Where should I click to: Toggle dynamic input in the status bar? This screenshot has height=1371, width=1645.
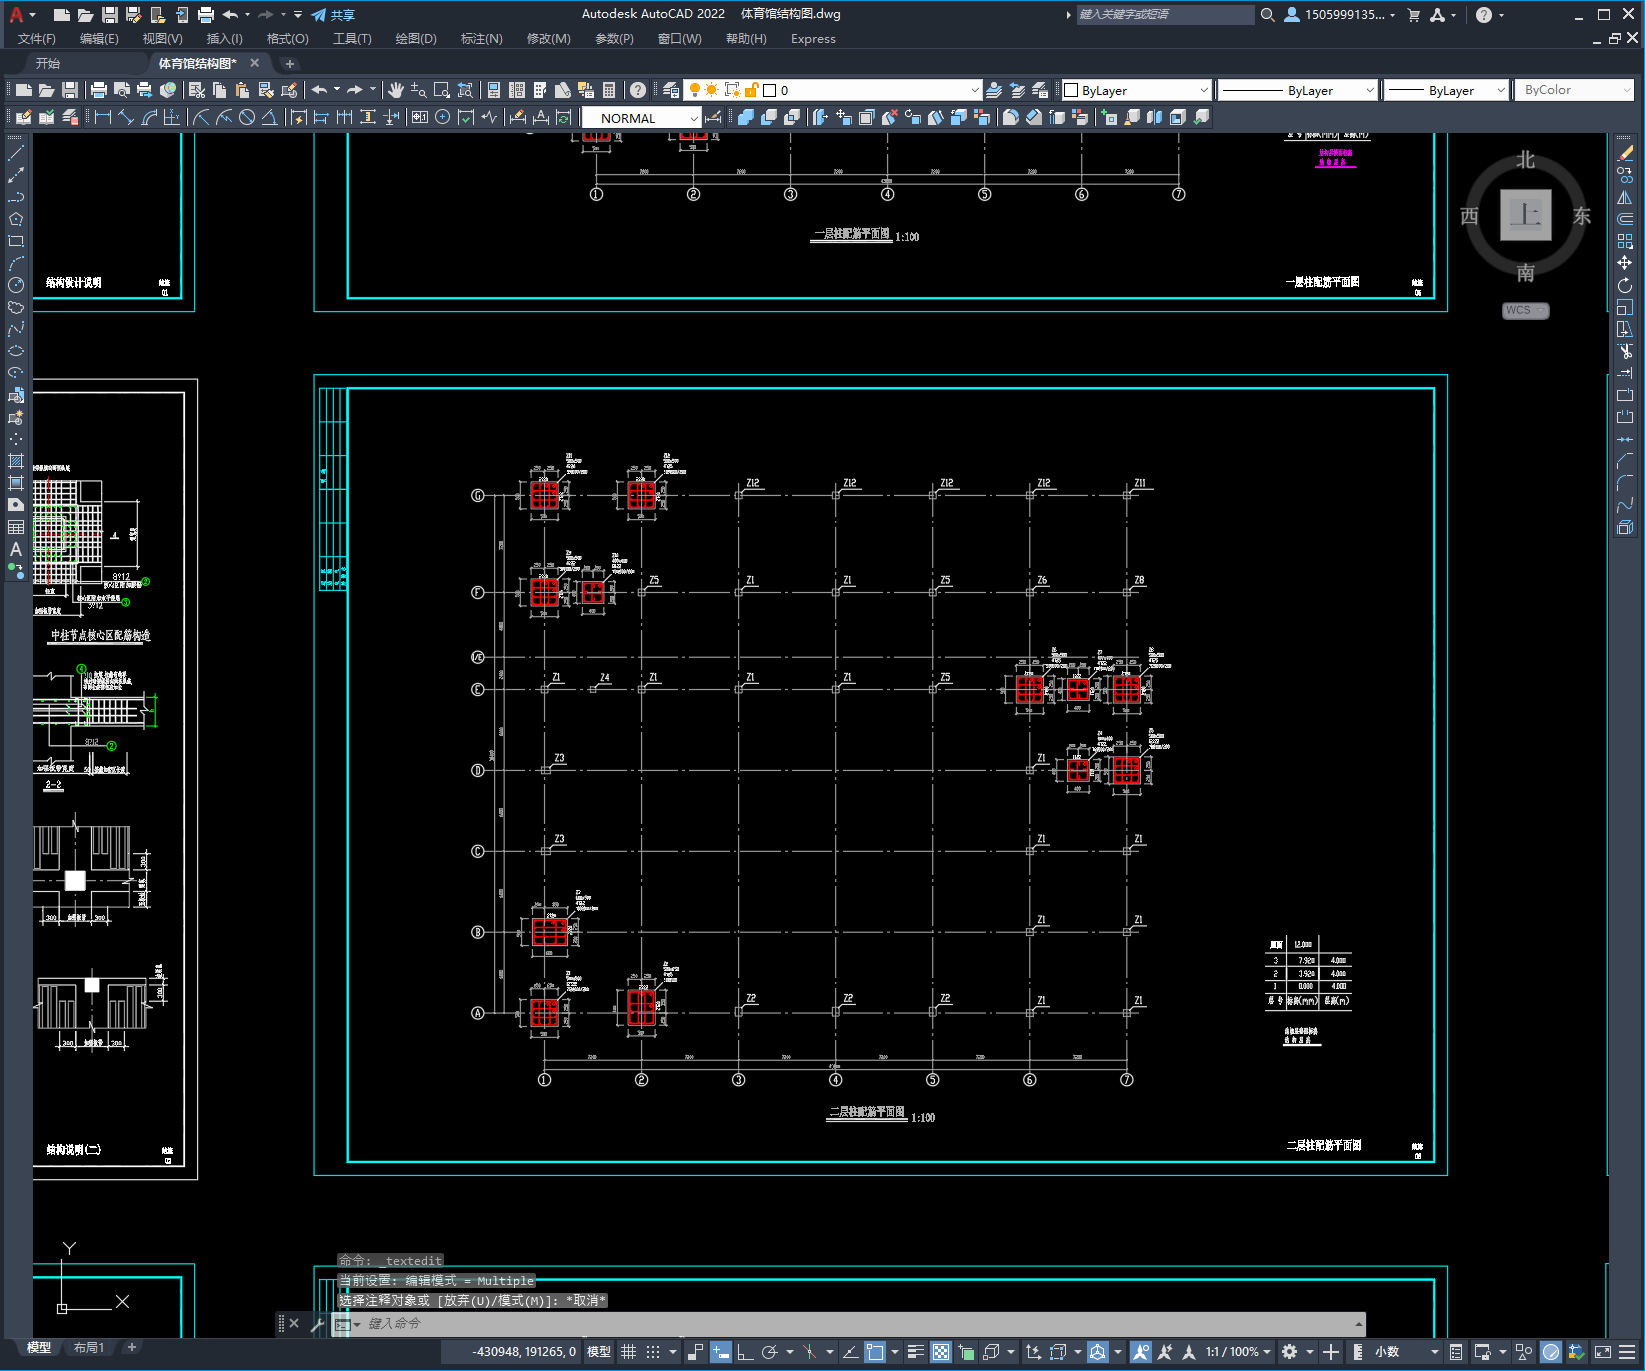click(x=721, y=1352)
